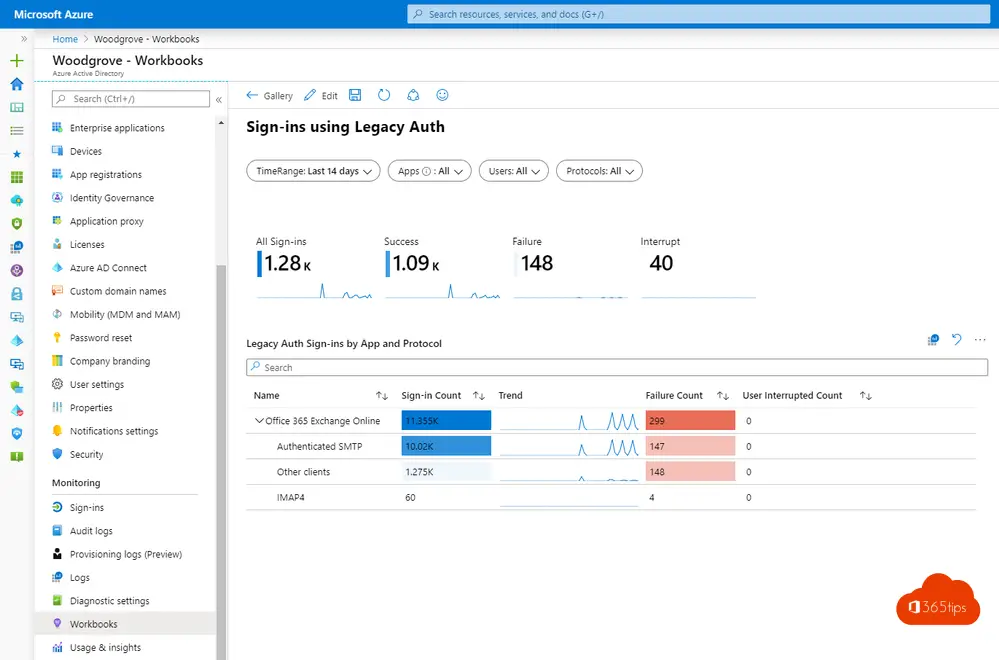The image size is (999, 660).
Task: Collapse the Office 365 Exchange Online row
Action: 259,420
